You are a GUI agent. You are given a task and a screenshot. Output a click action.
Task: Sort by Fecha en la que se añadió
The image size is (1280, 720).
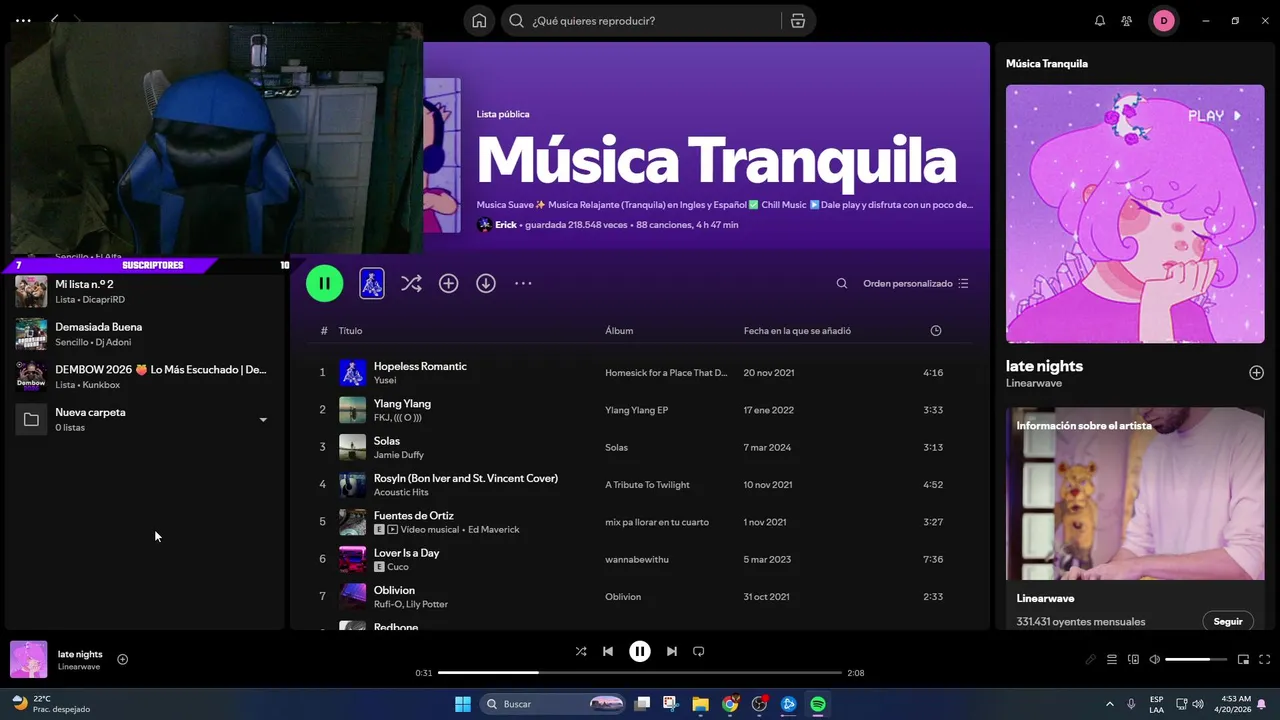(797, 331)
